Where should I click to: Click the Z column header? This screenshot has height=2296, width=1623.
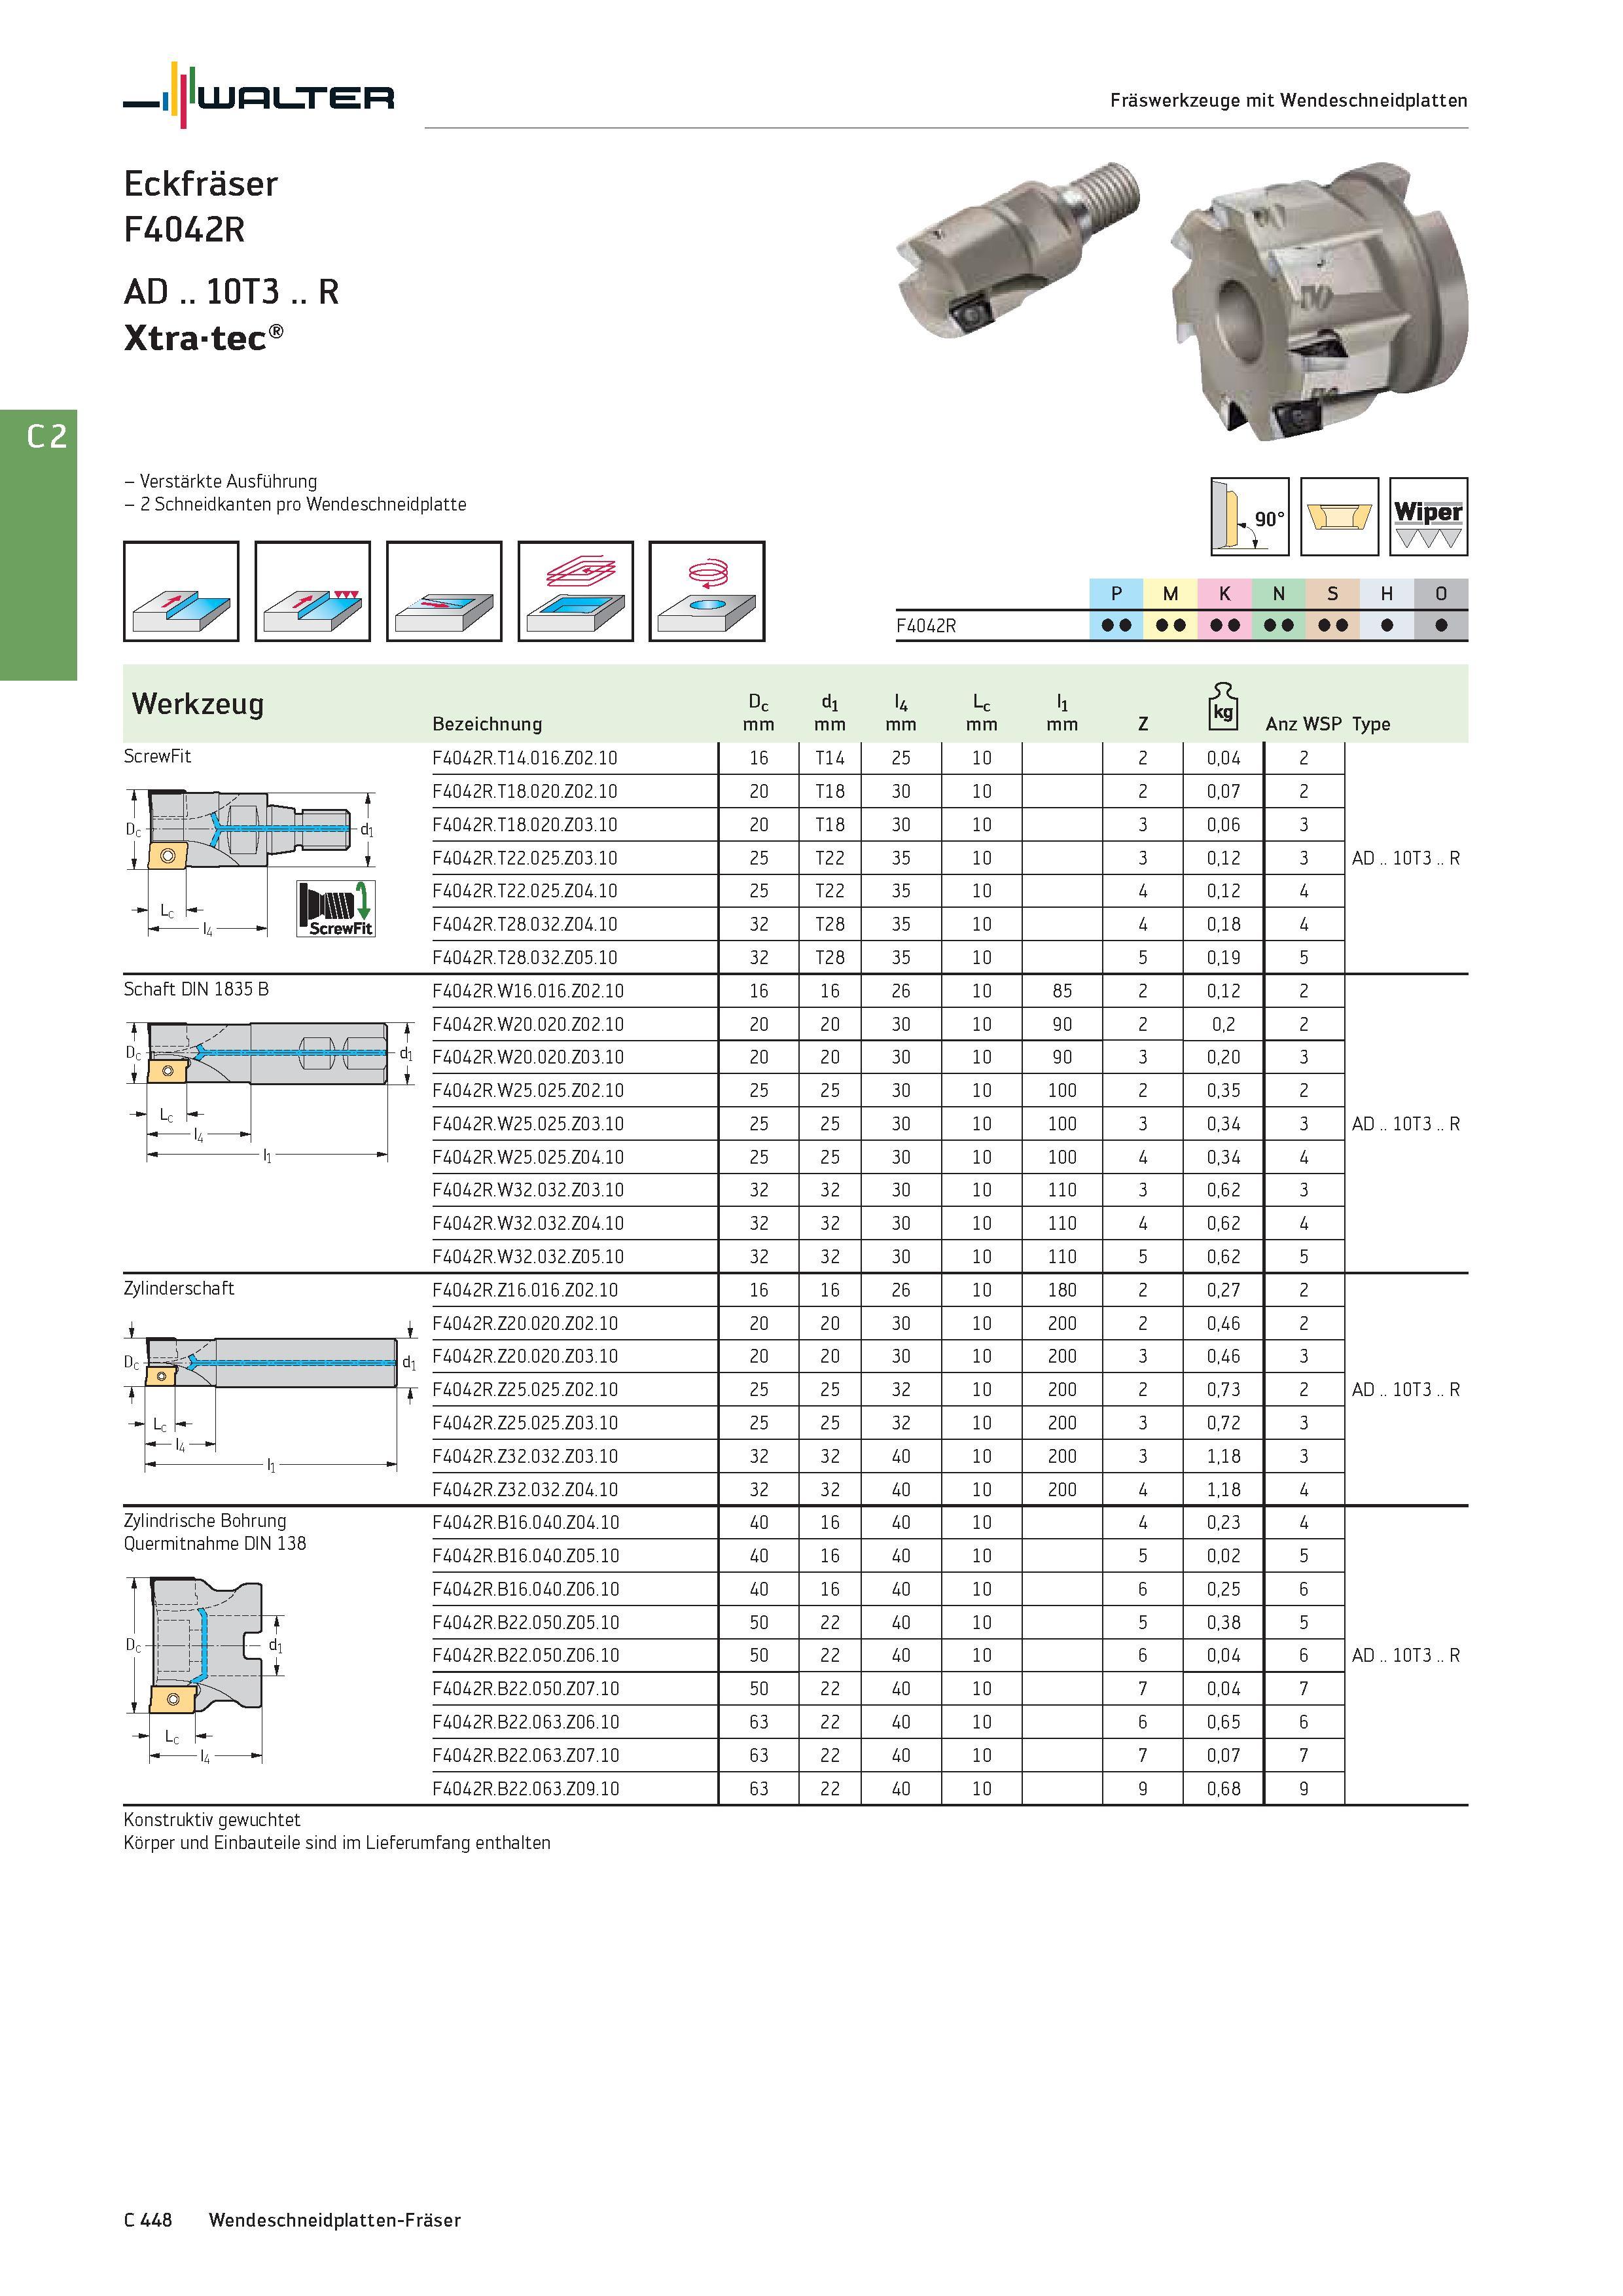tap(1143, 724)
